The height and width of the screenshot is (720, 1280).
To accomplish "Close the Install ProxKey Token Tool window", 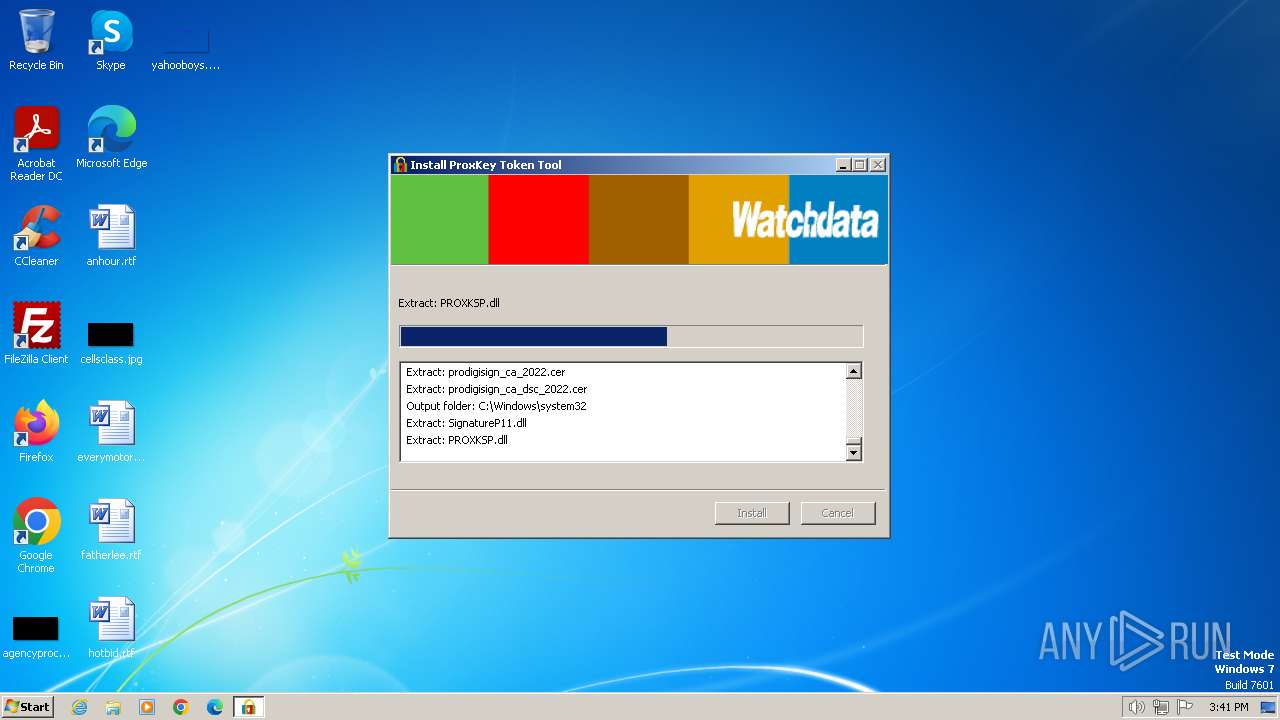I will (x=878, y=165).
